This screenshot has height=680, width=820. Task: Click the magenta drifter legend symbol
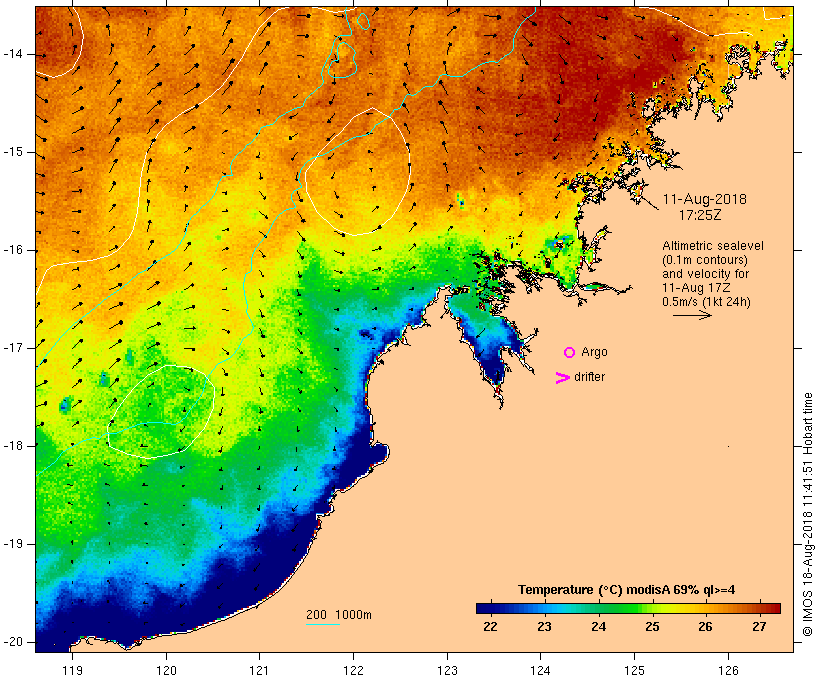tap(563, 378)
